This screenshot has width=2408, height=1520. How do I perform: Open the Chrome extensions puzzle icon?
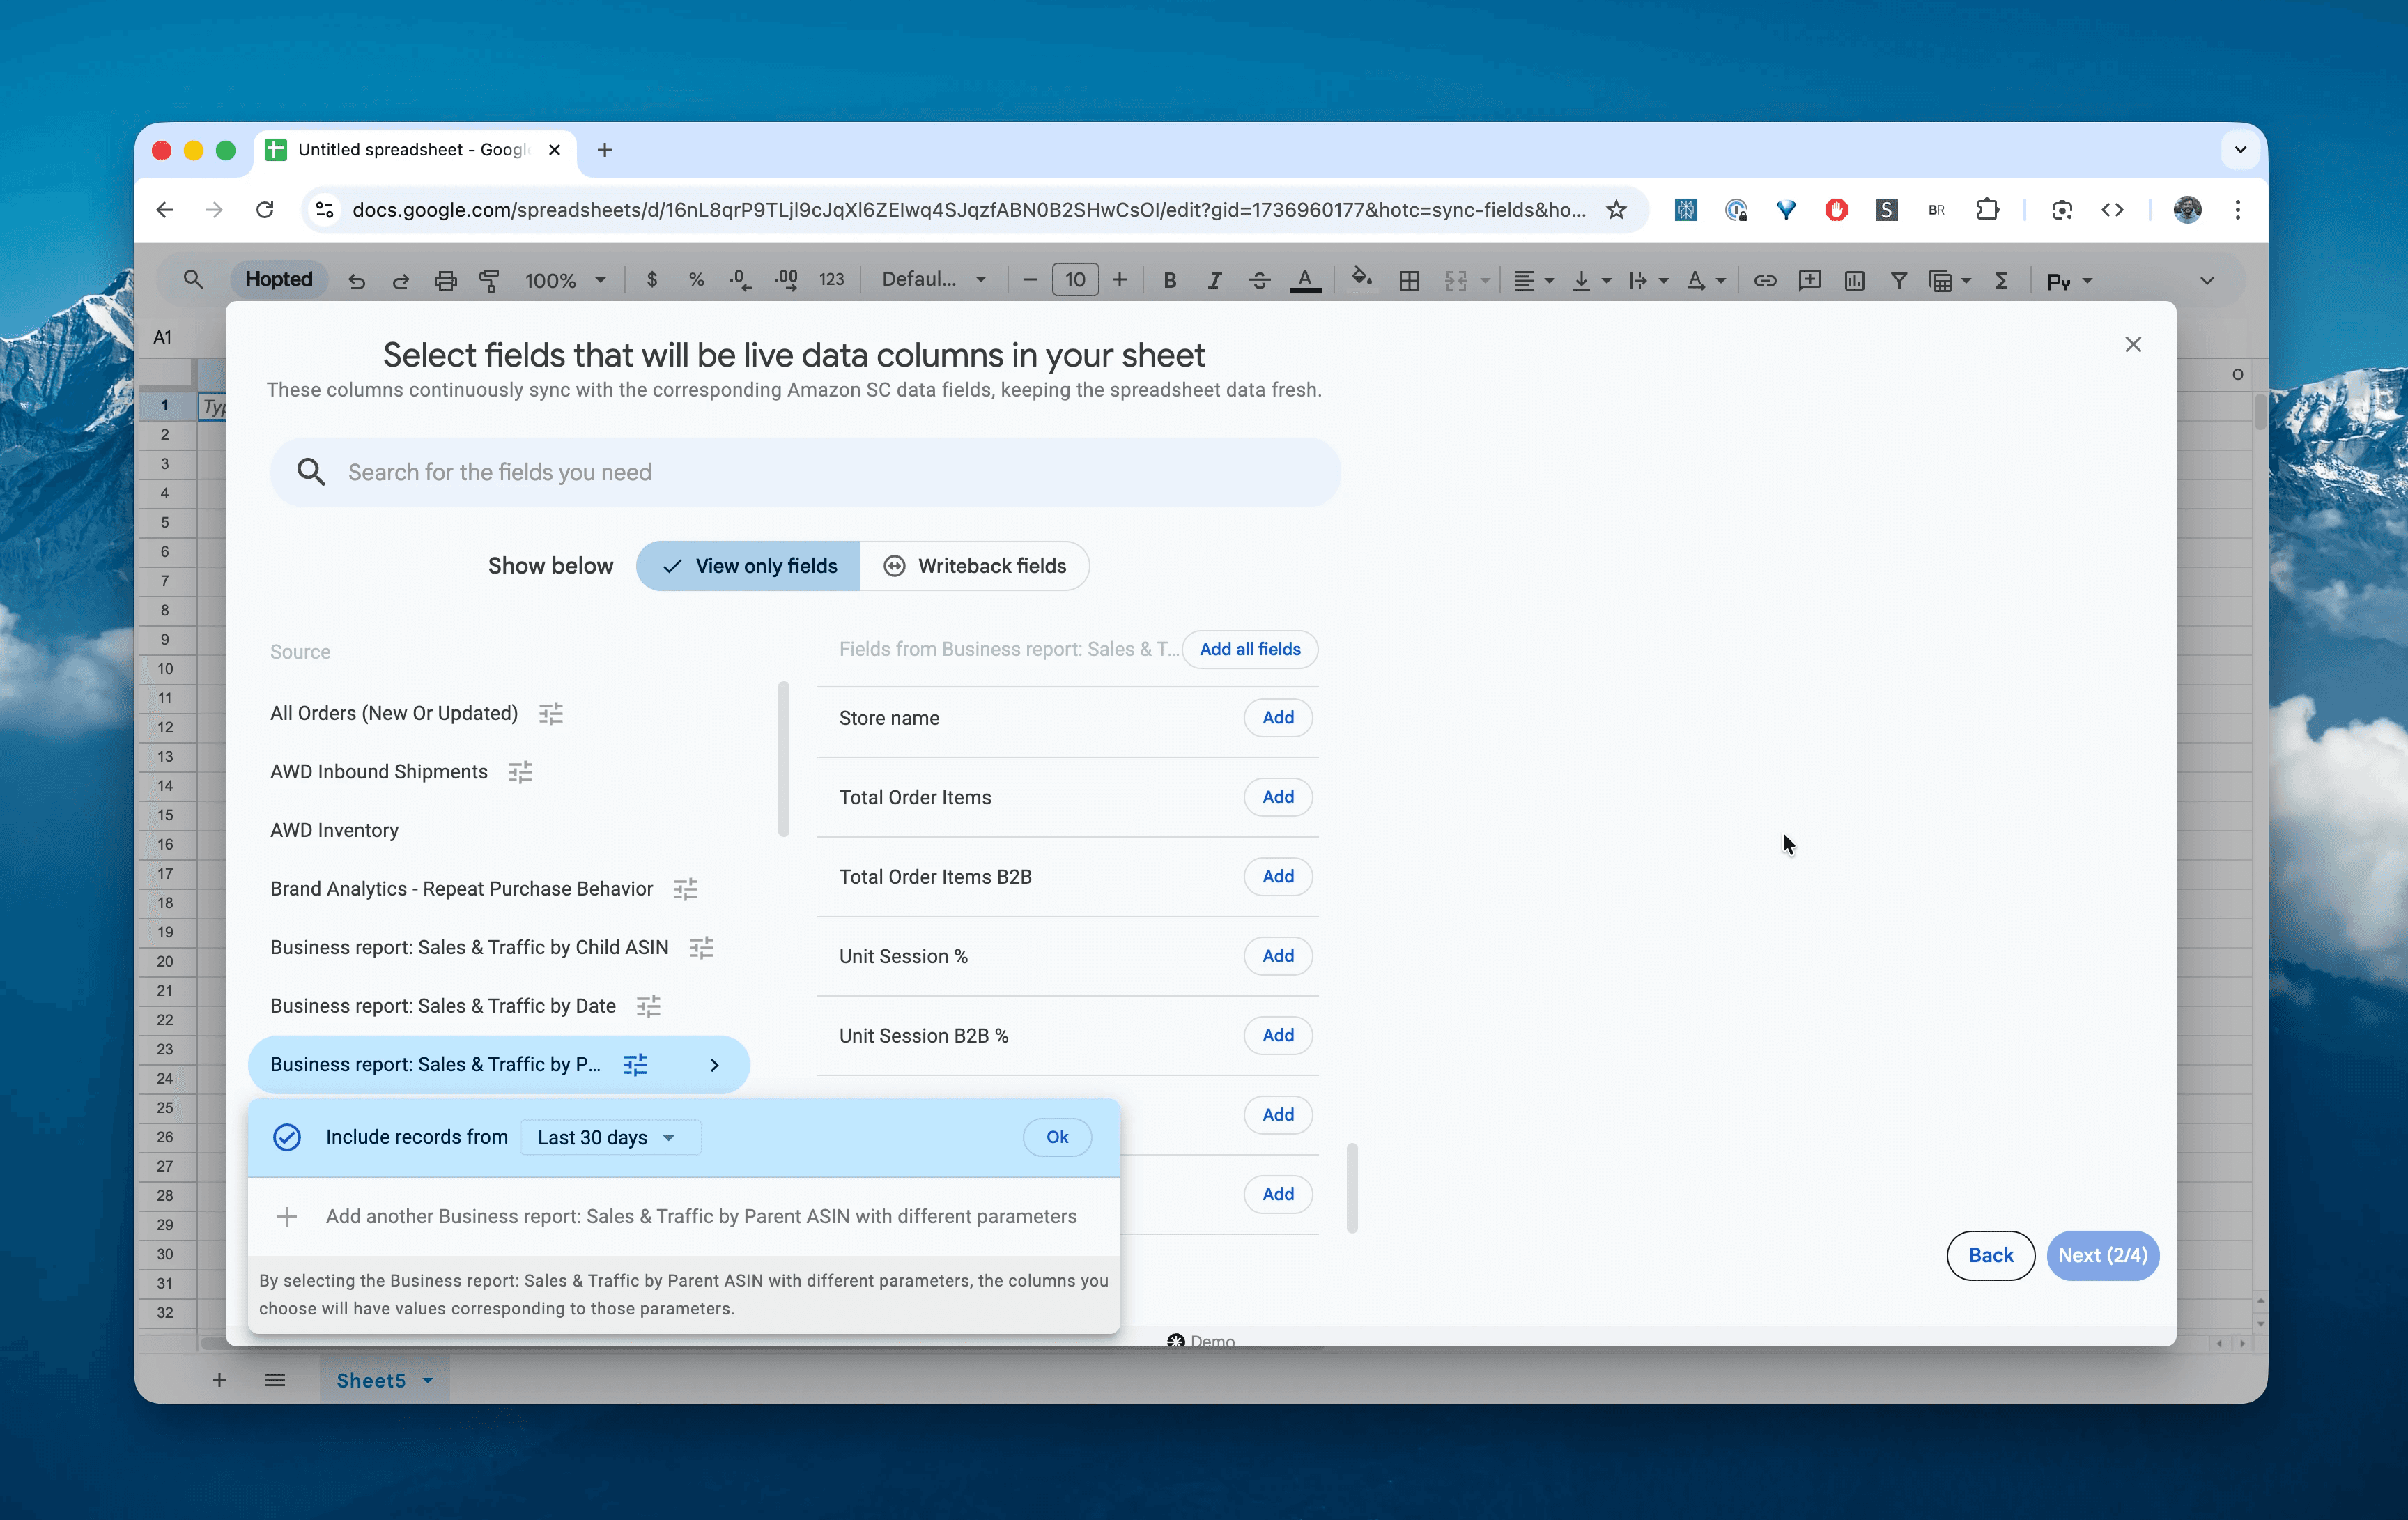coord(1987,210)
